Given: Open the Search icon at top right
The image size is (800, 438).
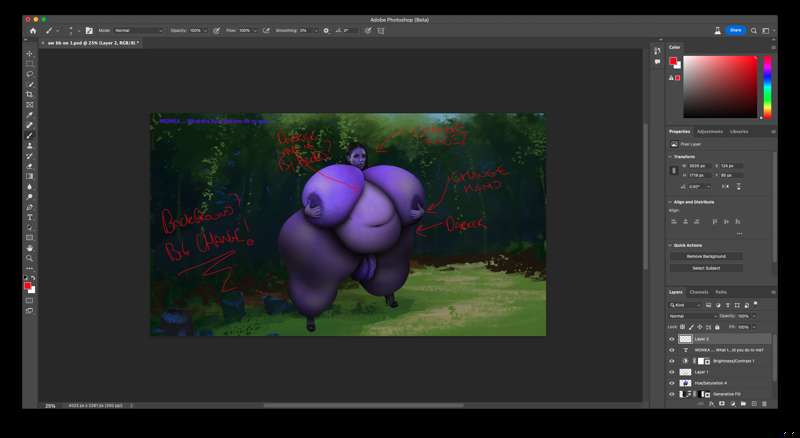Looking at the screenshot, I should point(754,31).
